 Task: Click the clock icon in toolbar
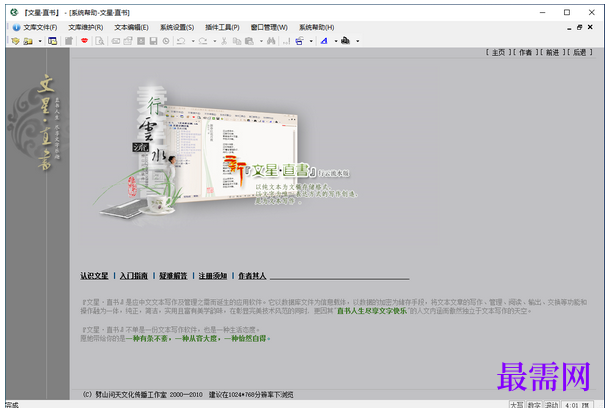click(166, 41)
